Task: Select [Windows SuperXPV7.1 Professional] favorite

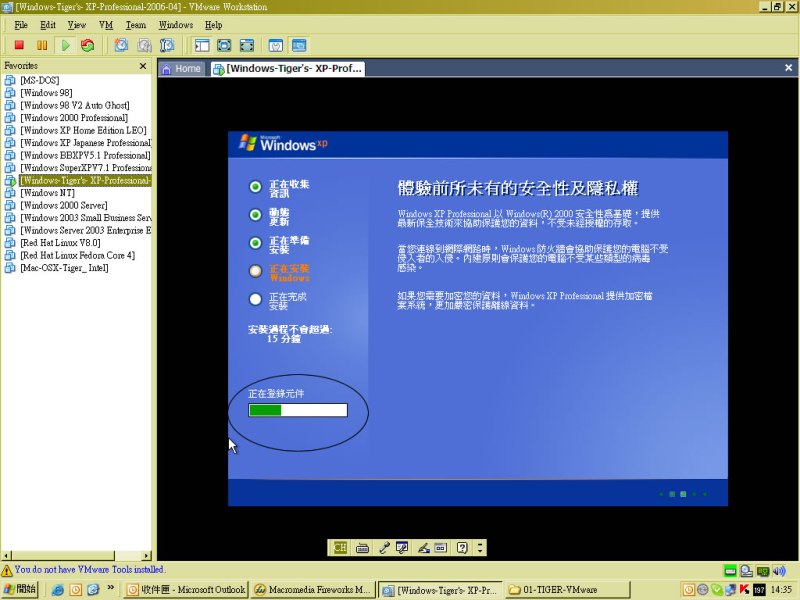Action: pyautogui.click(x=86, y=168)
